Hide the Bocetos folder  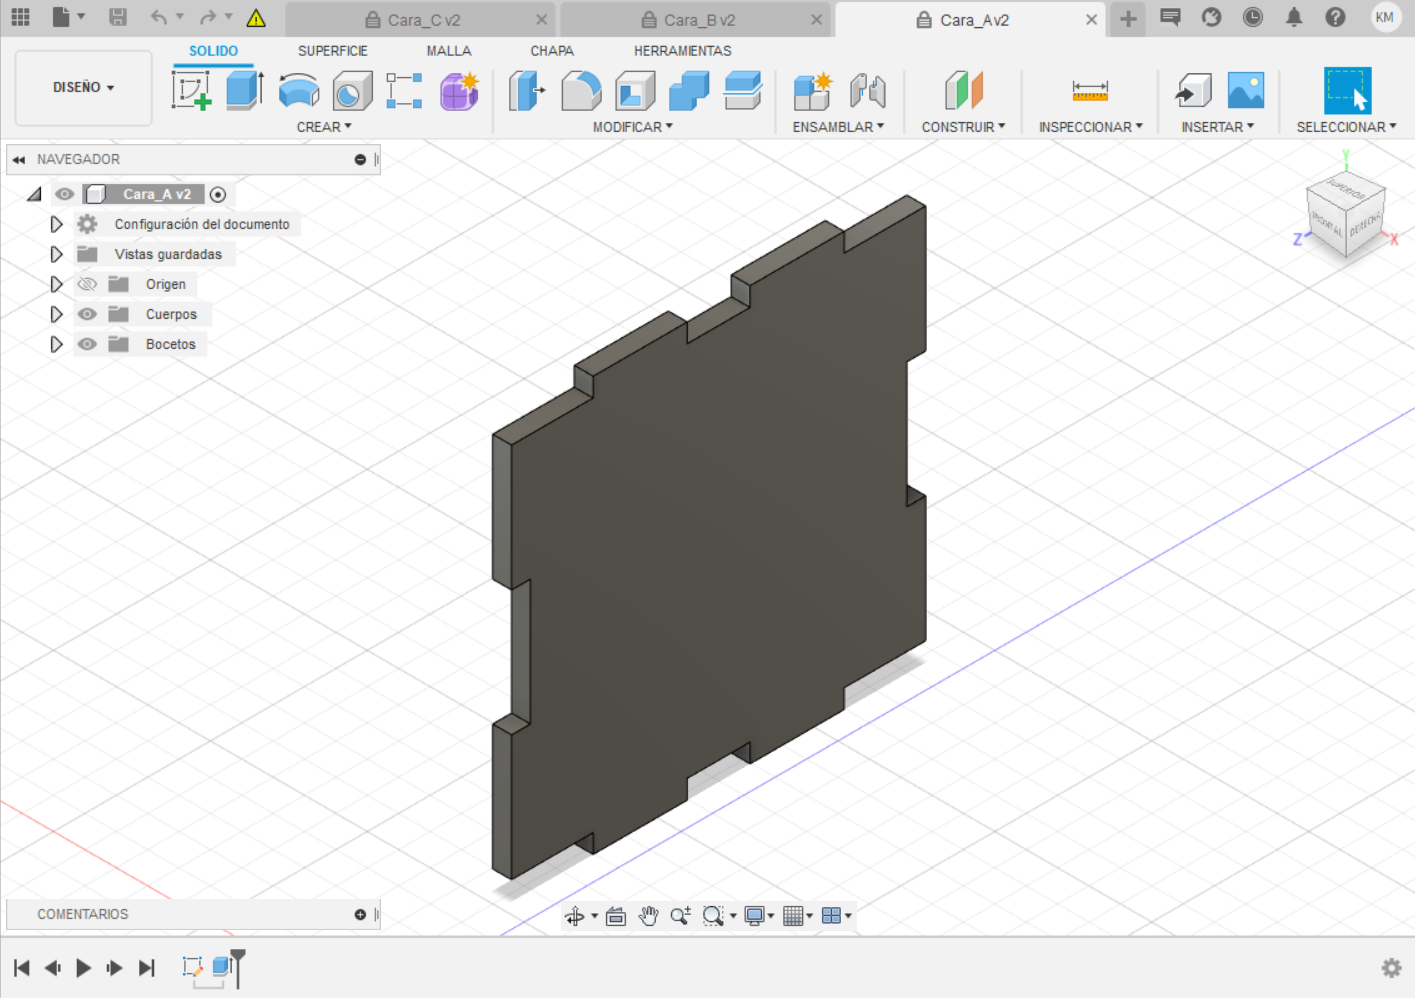point(87,344)
